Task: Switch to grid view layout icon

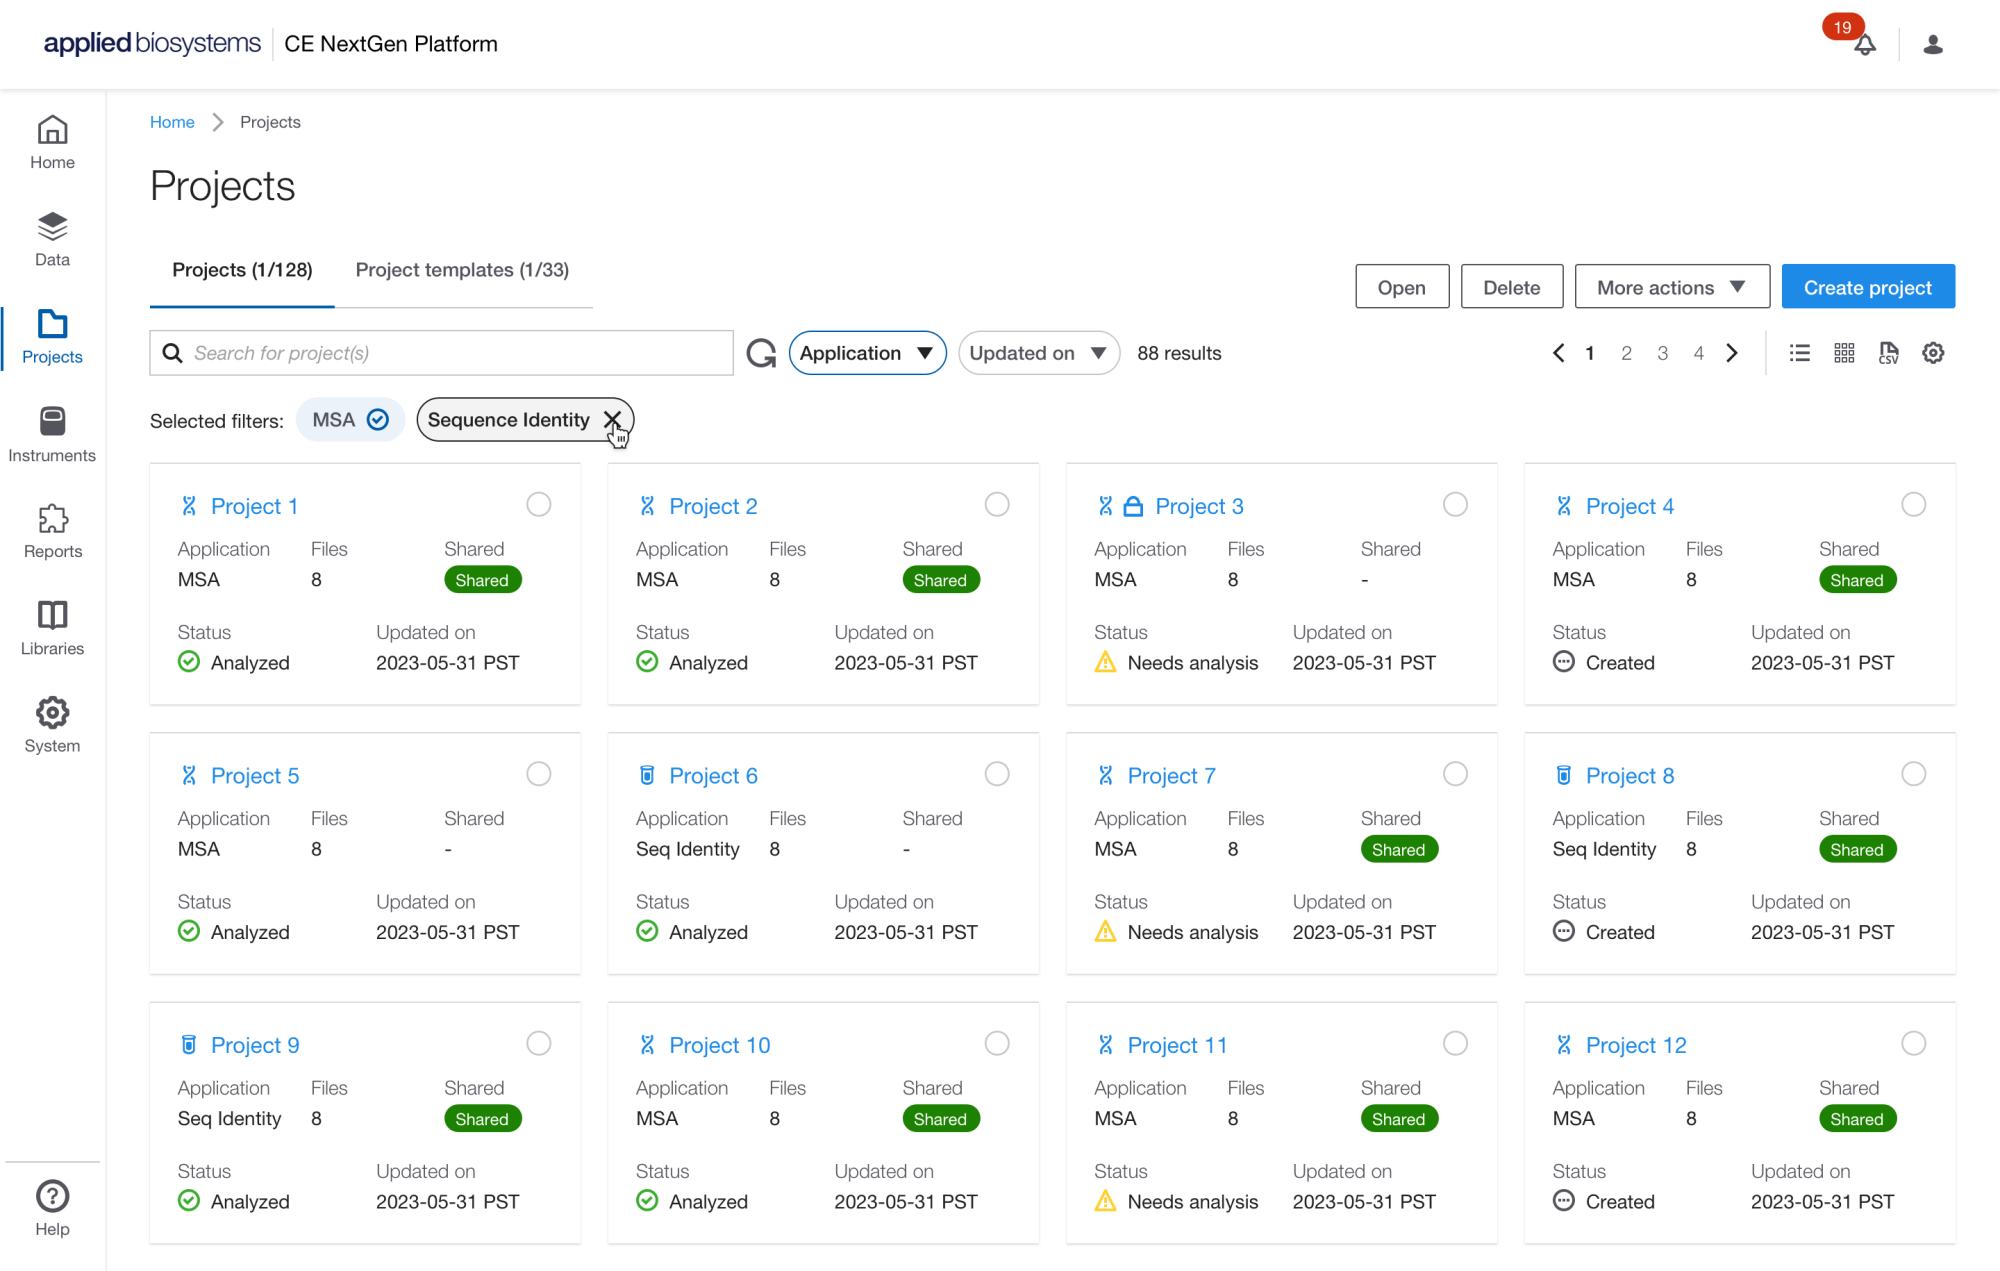Action: click(1844, 353)
